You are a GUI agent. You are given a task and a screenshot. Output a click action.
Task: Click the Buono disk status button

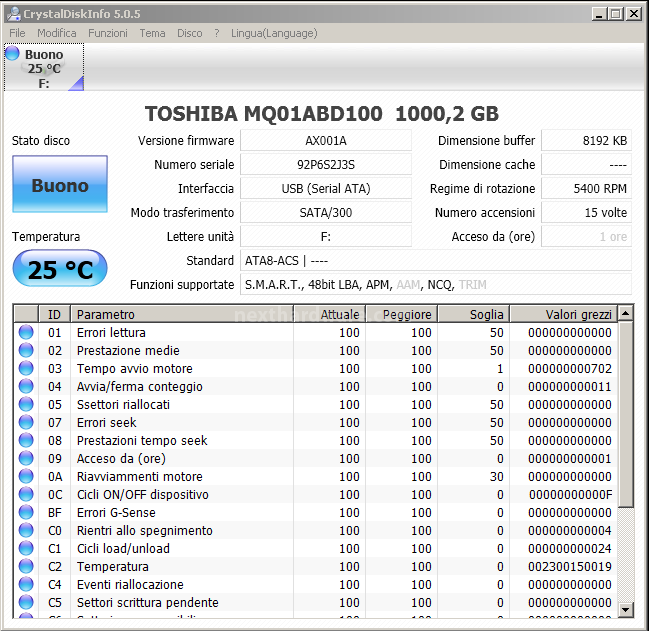point(60,184)
